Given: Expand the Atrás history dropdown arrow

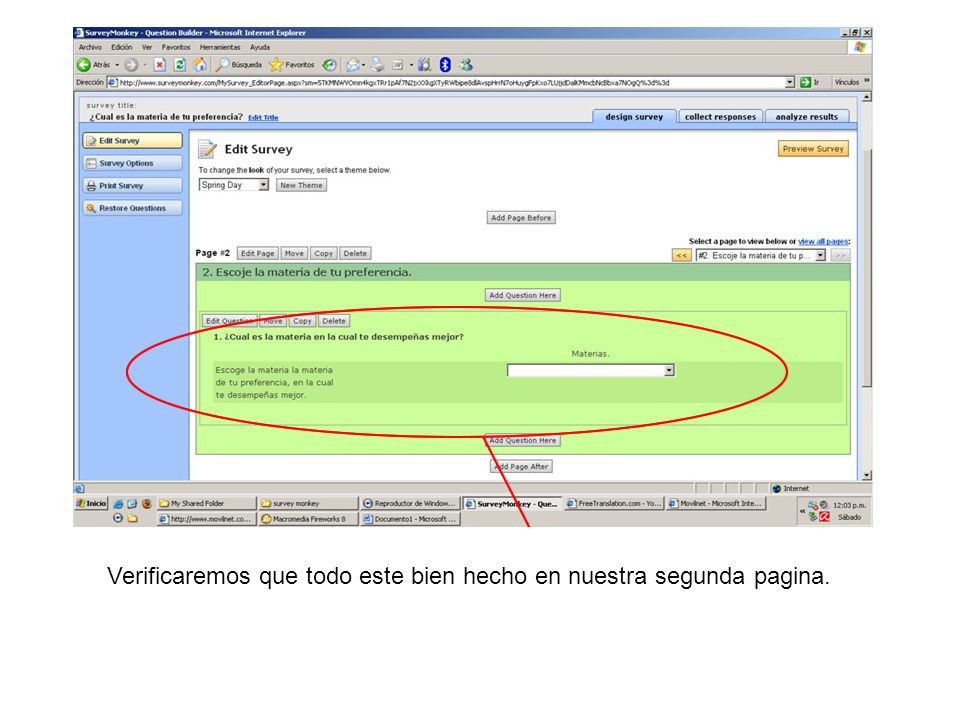Looking at the screenshot, I should point(117,65).
